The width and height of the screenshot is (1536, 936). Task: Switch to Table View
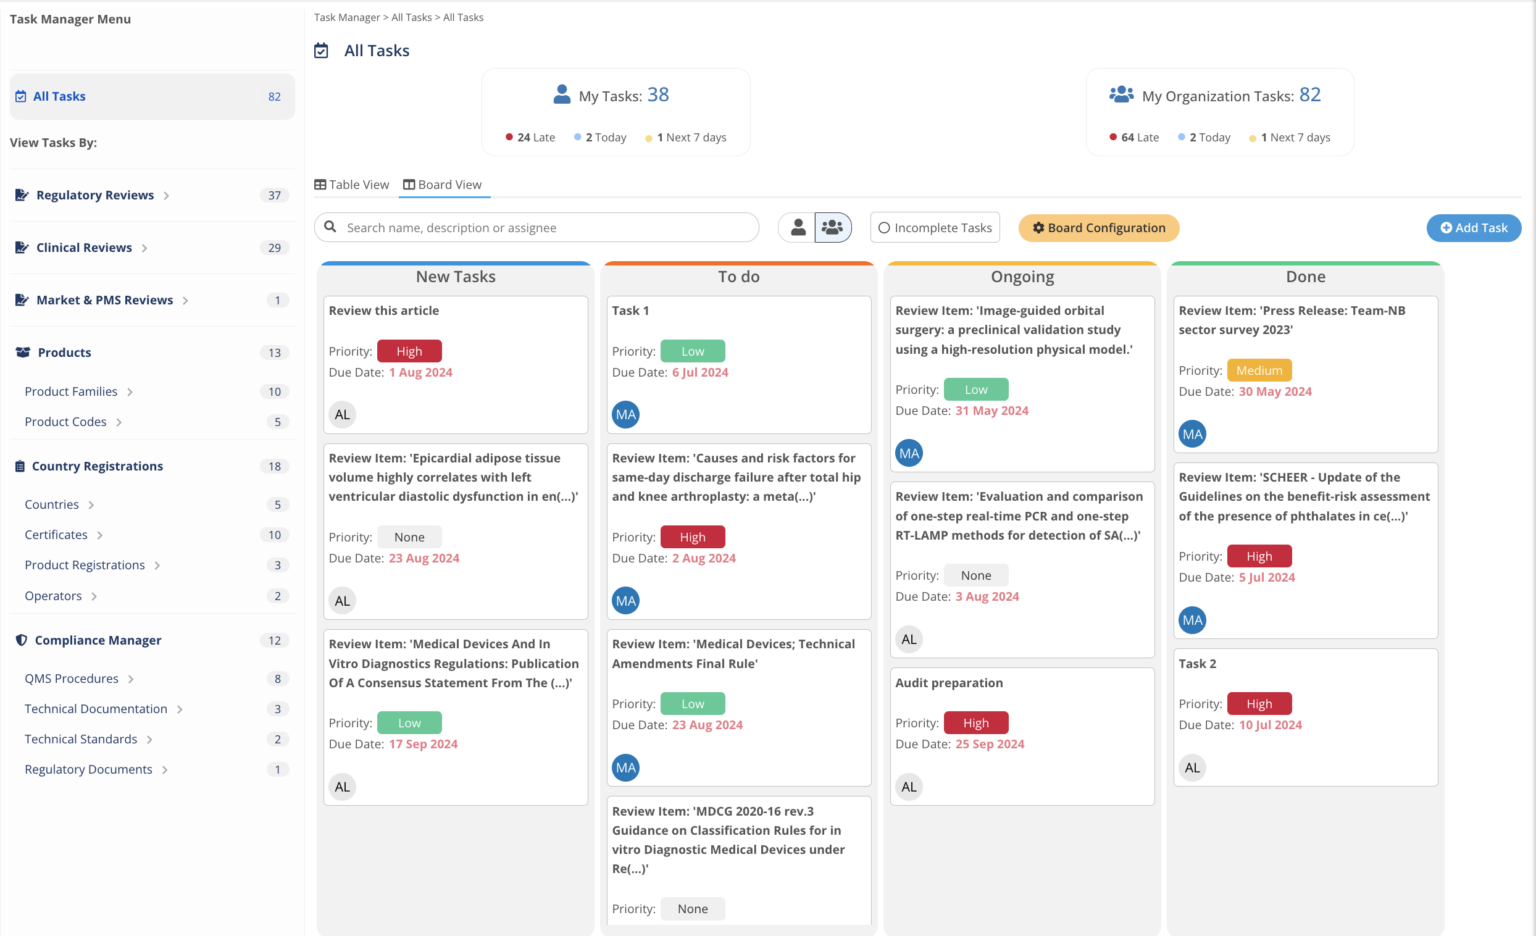tap(352, 184)
